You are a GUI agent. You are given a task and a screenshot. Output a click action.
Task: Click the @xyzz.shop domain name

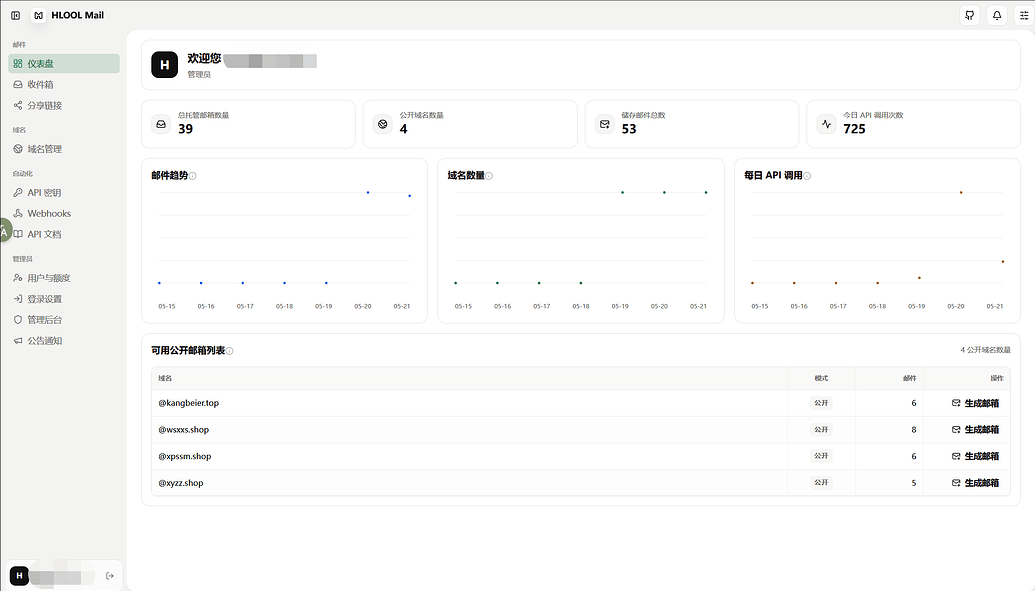click(x=181, y=483)
